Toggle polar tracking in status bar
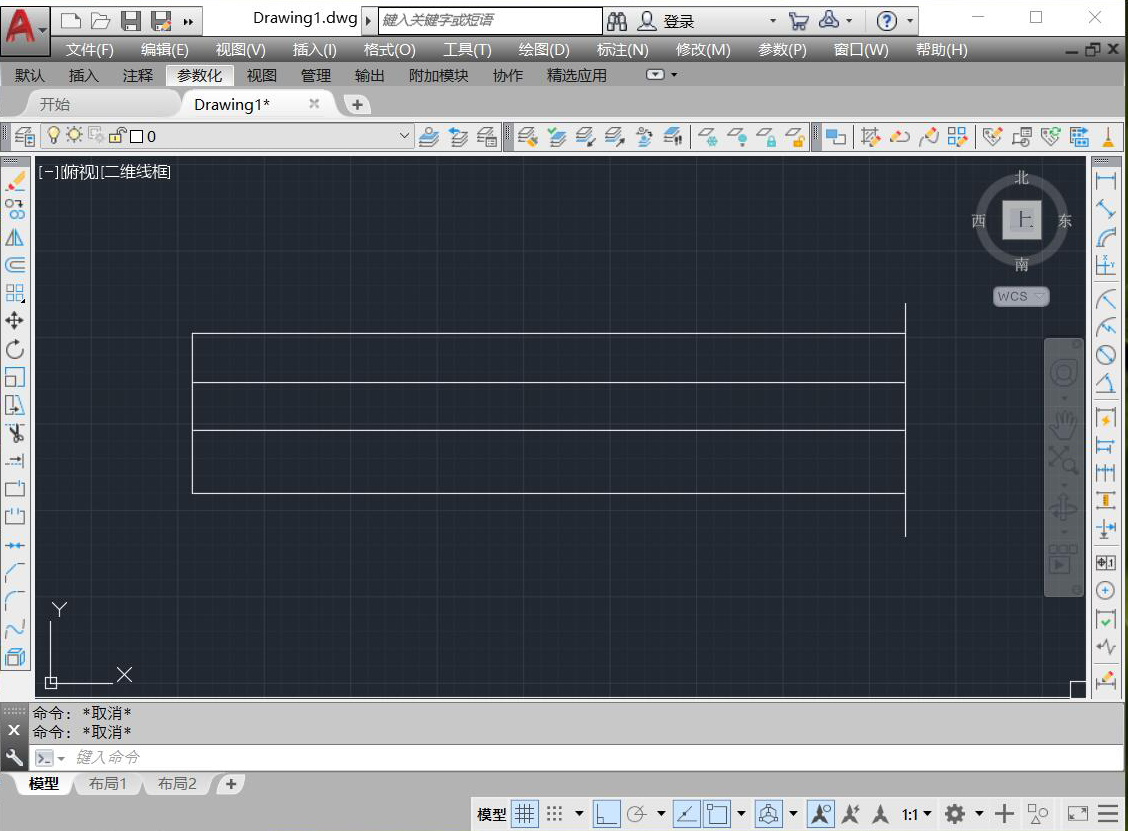1128x831 pixels. click(636, 814)
